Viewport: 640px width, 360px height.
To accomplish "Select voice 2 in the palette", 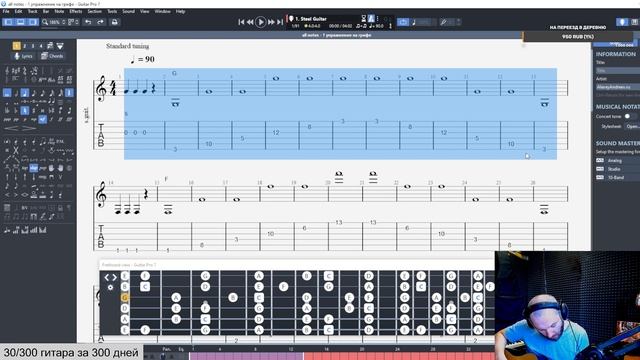I will click(x=24, y=46).
